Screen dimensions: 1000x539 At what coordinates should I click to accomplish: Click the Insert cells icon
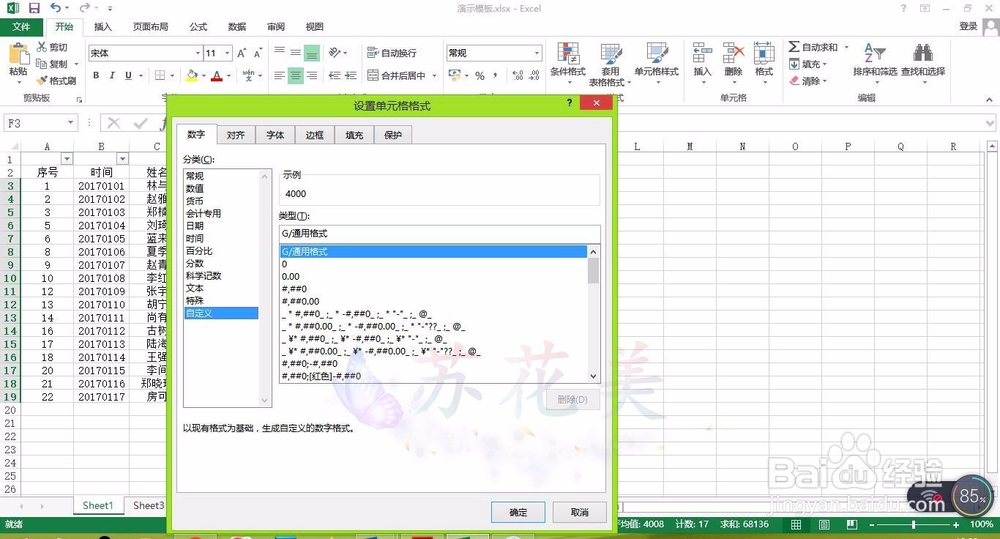702,54
